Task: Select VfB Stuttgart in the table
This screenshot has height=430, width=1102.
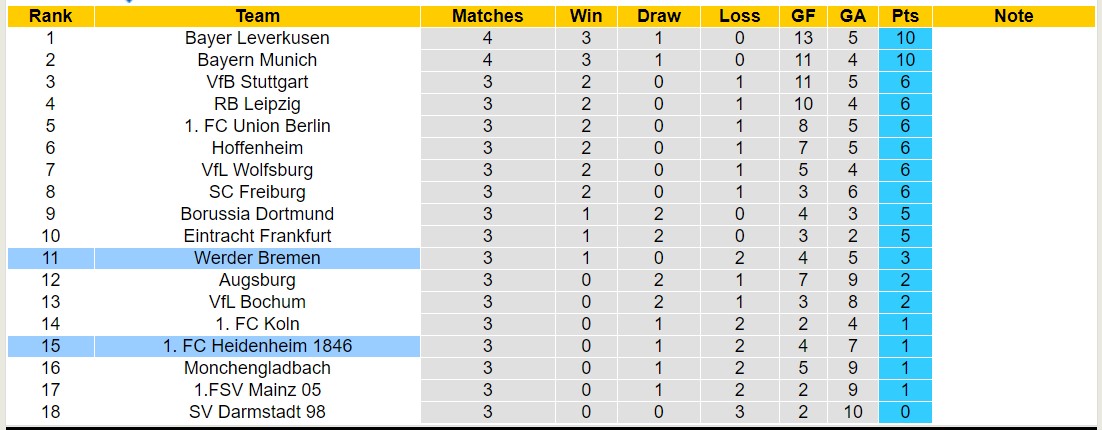Action: pos(257,82)
